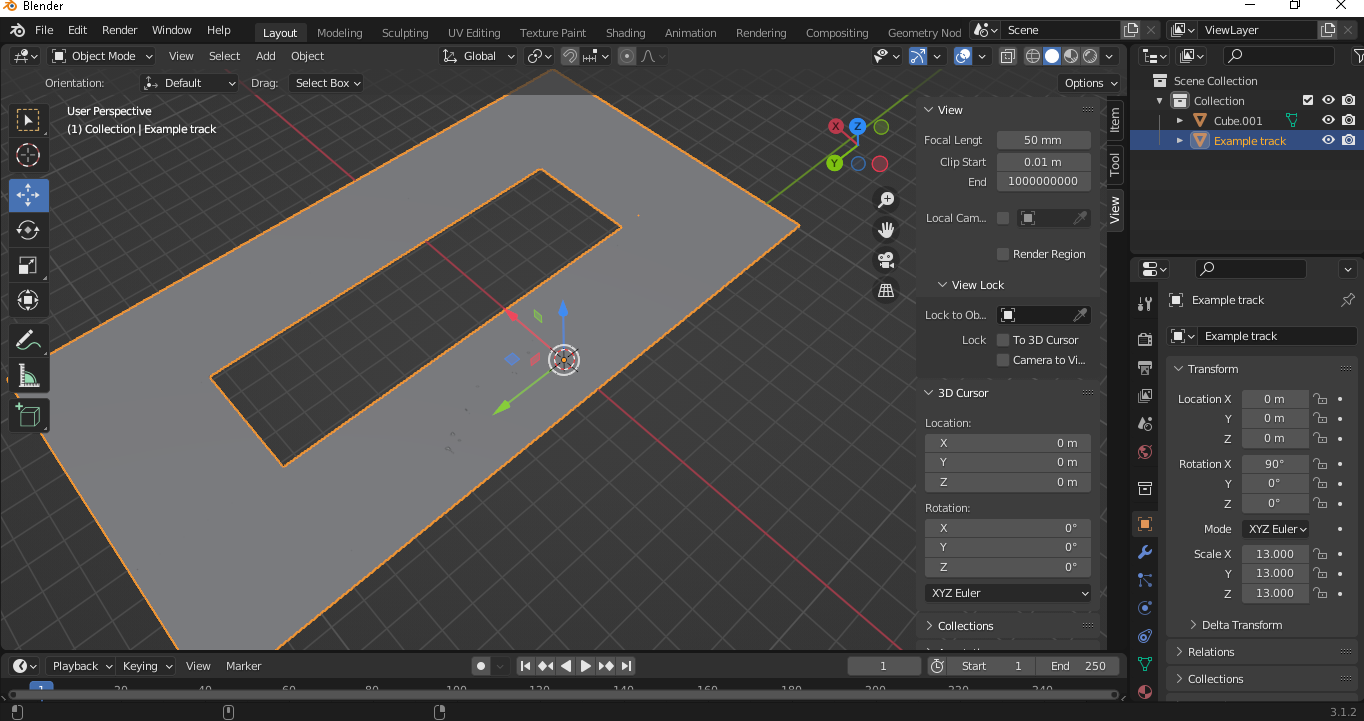Select the Add Cube tool
Image resolution: width=1364 pixels, height=721 pixels.
click(x=29, y=416)
